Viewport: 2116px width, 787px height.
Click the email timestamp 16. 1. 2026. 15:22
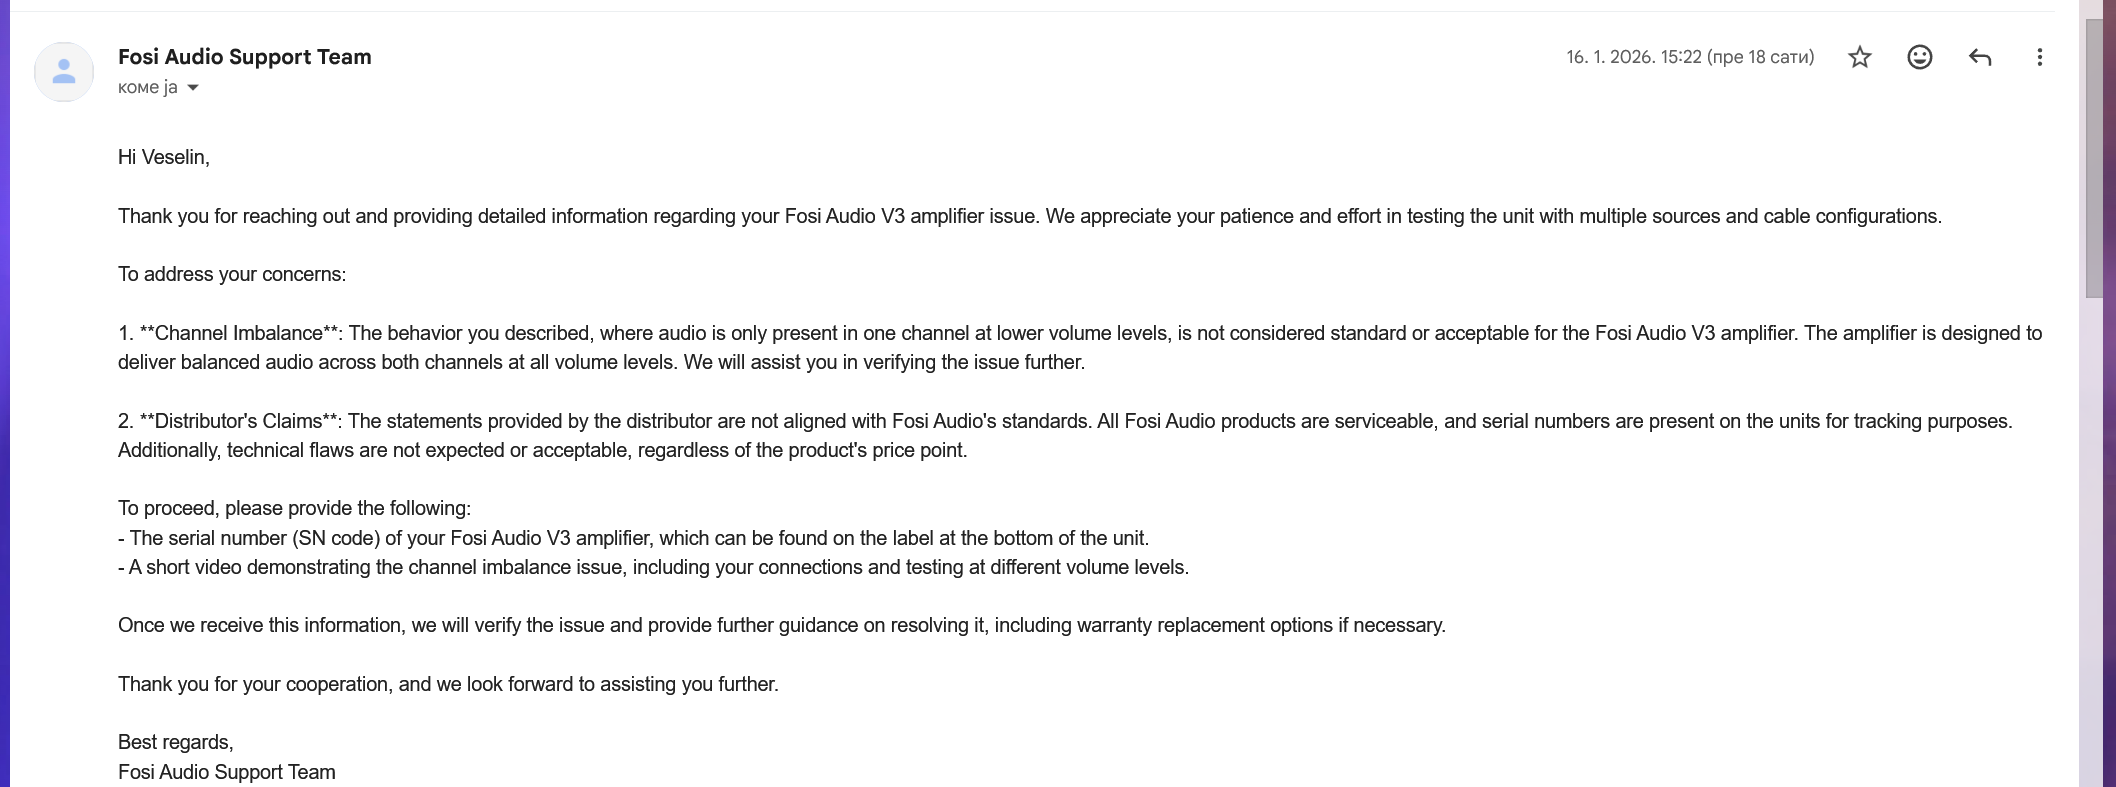coord(1689,57)
